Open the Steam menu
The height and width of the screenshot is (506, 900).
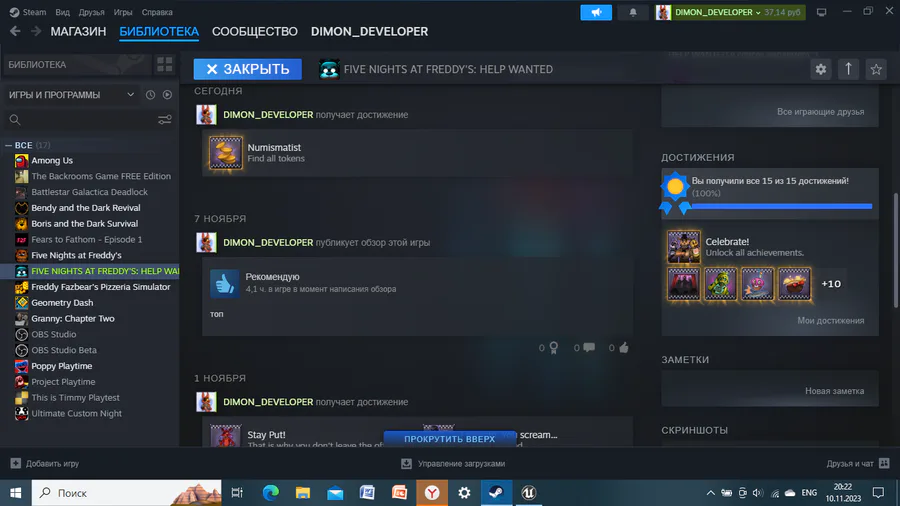pyautogui.click(x=28, y=12)
